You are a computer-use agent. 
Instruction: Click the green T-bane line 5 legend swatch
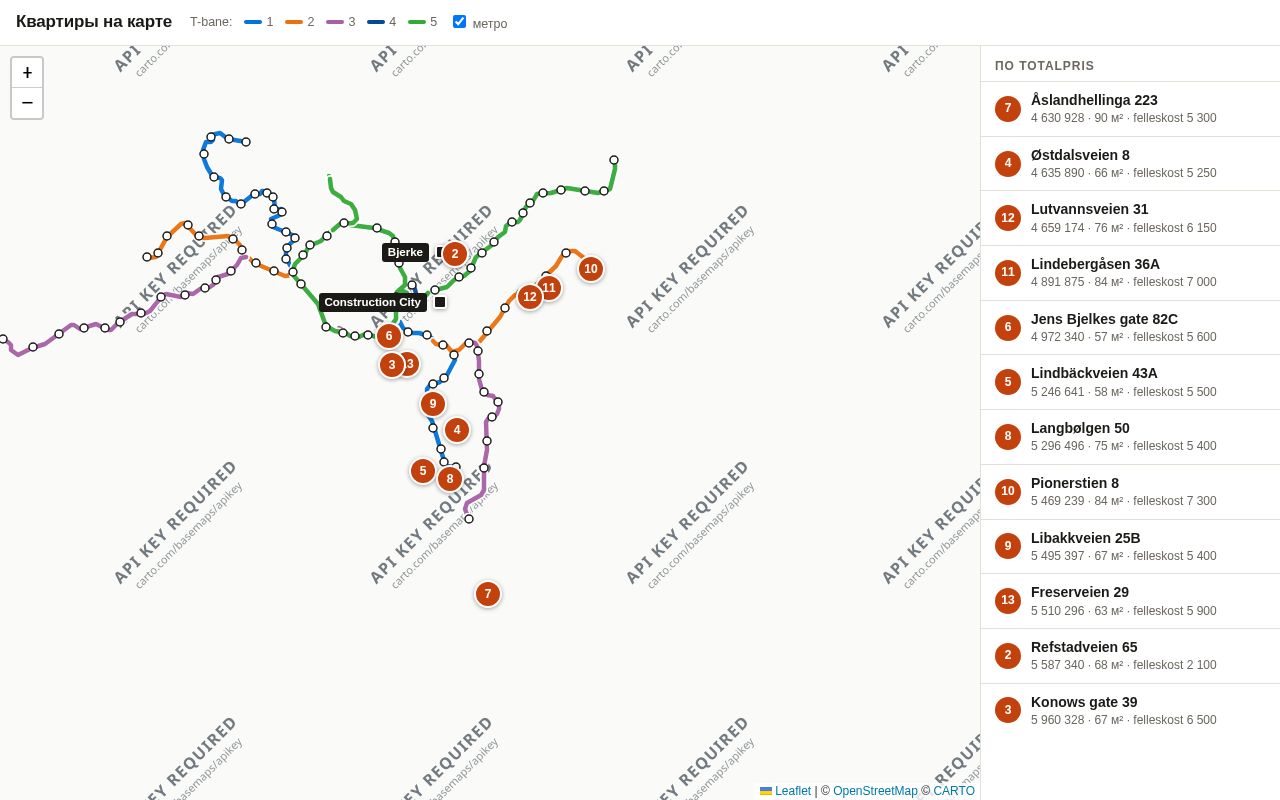(x=417, y=22)
